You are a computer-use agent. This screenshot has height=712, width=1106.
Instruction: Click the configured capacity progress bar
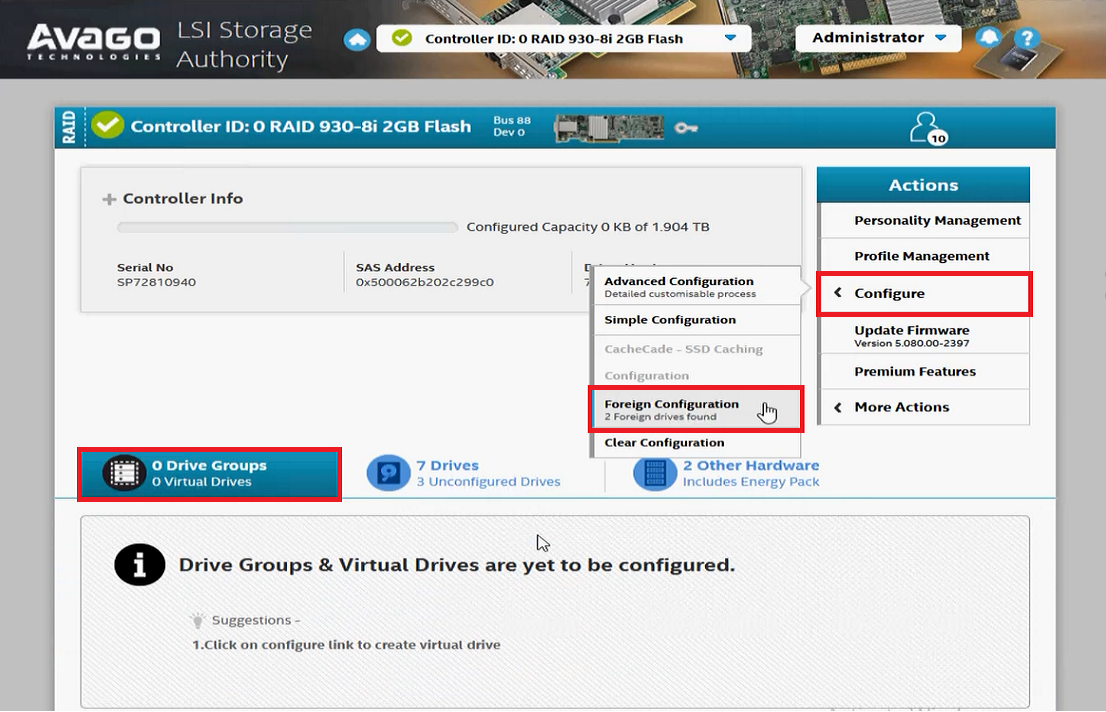tap(287, 228)
